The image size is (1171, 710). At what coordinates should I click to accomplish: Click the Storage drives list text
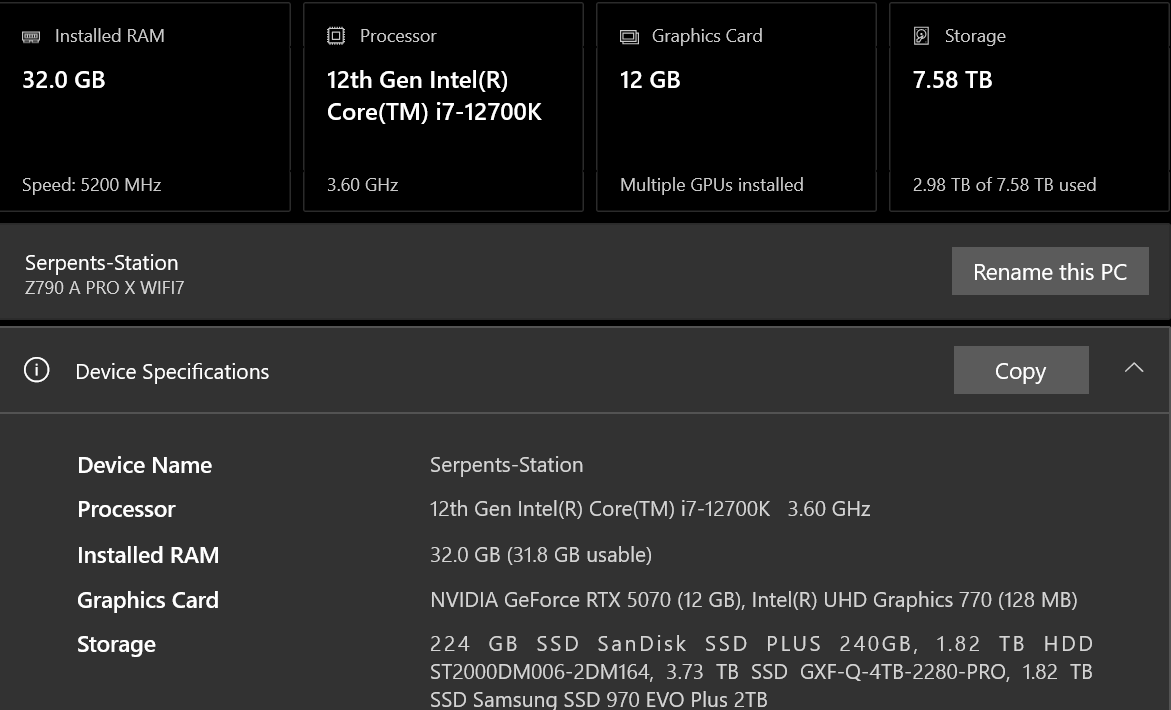761,671
